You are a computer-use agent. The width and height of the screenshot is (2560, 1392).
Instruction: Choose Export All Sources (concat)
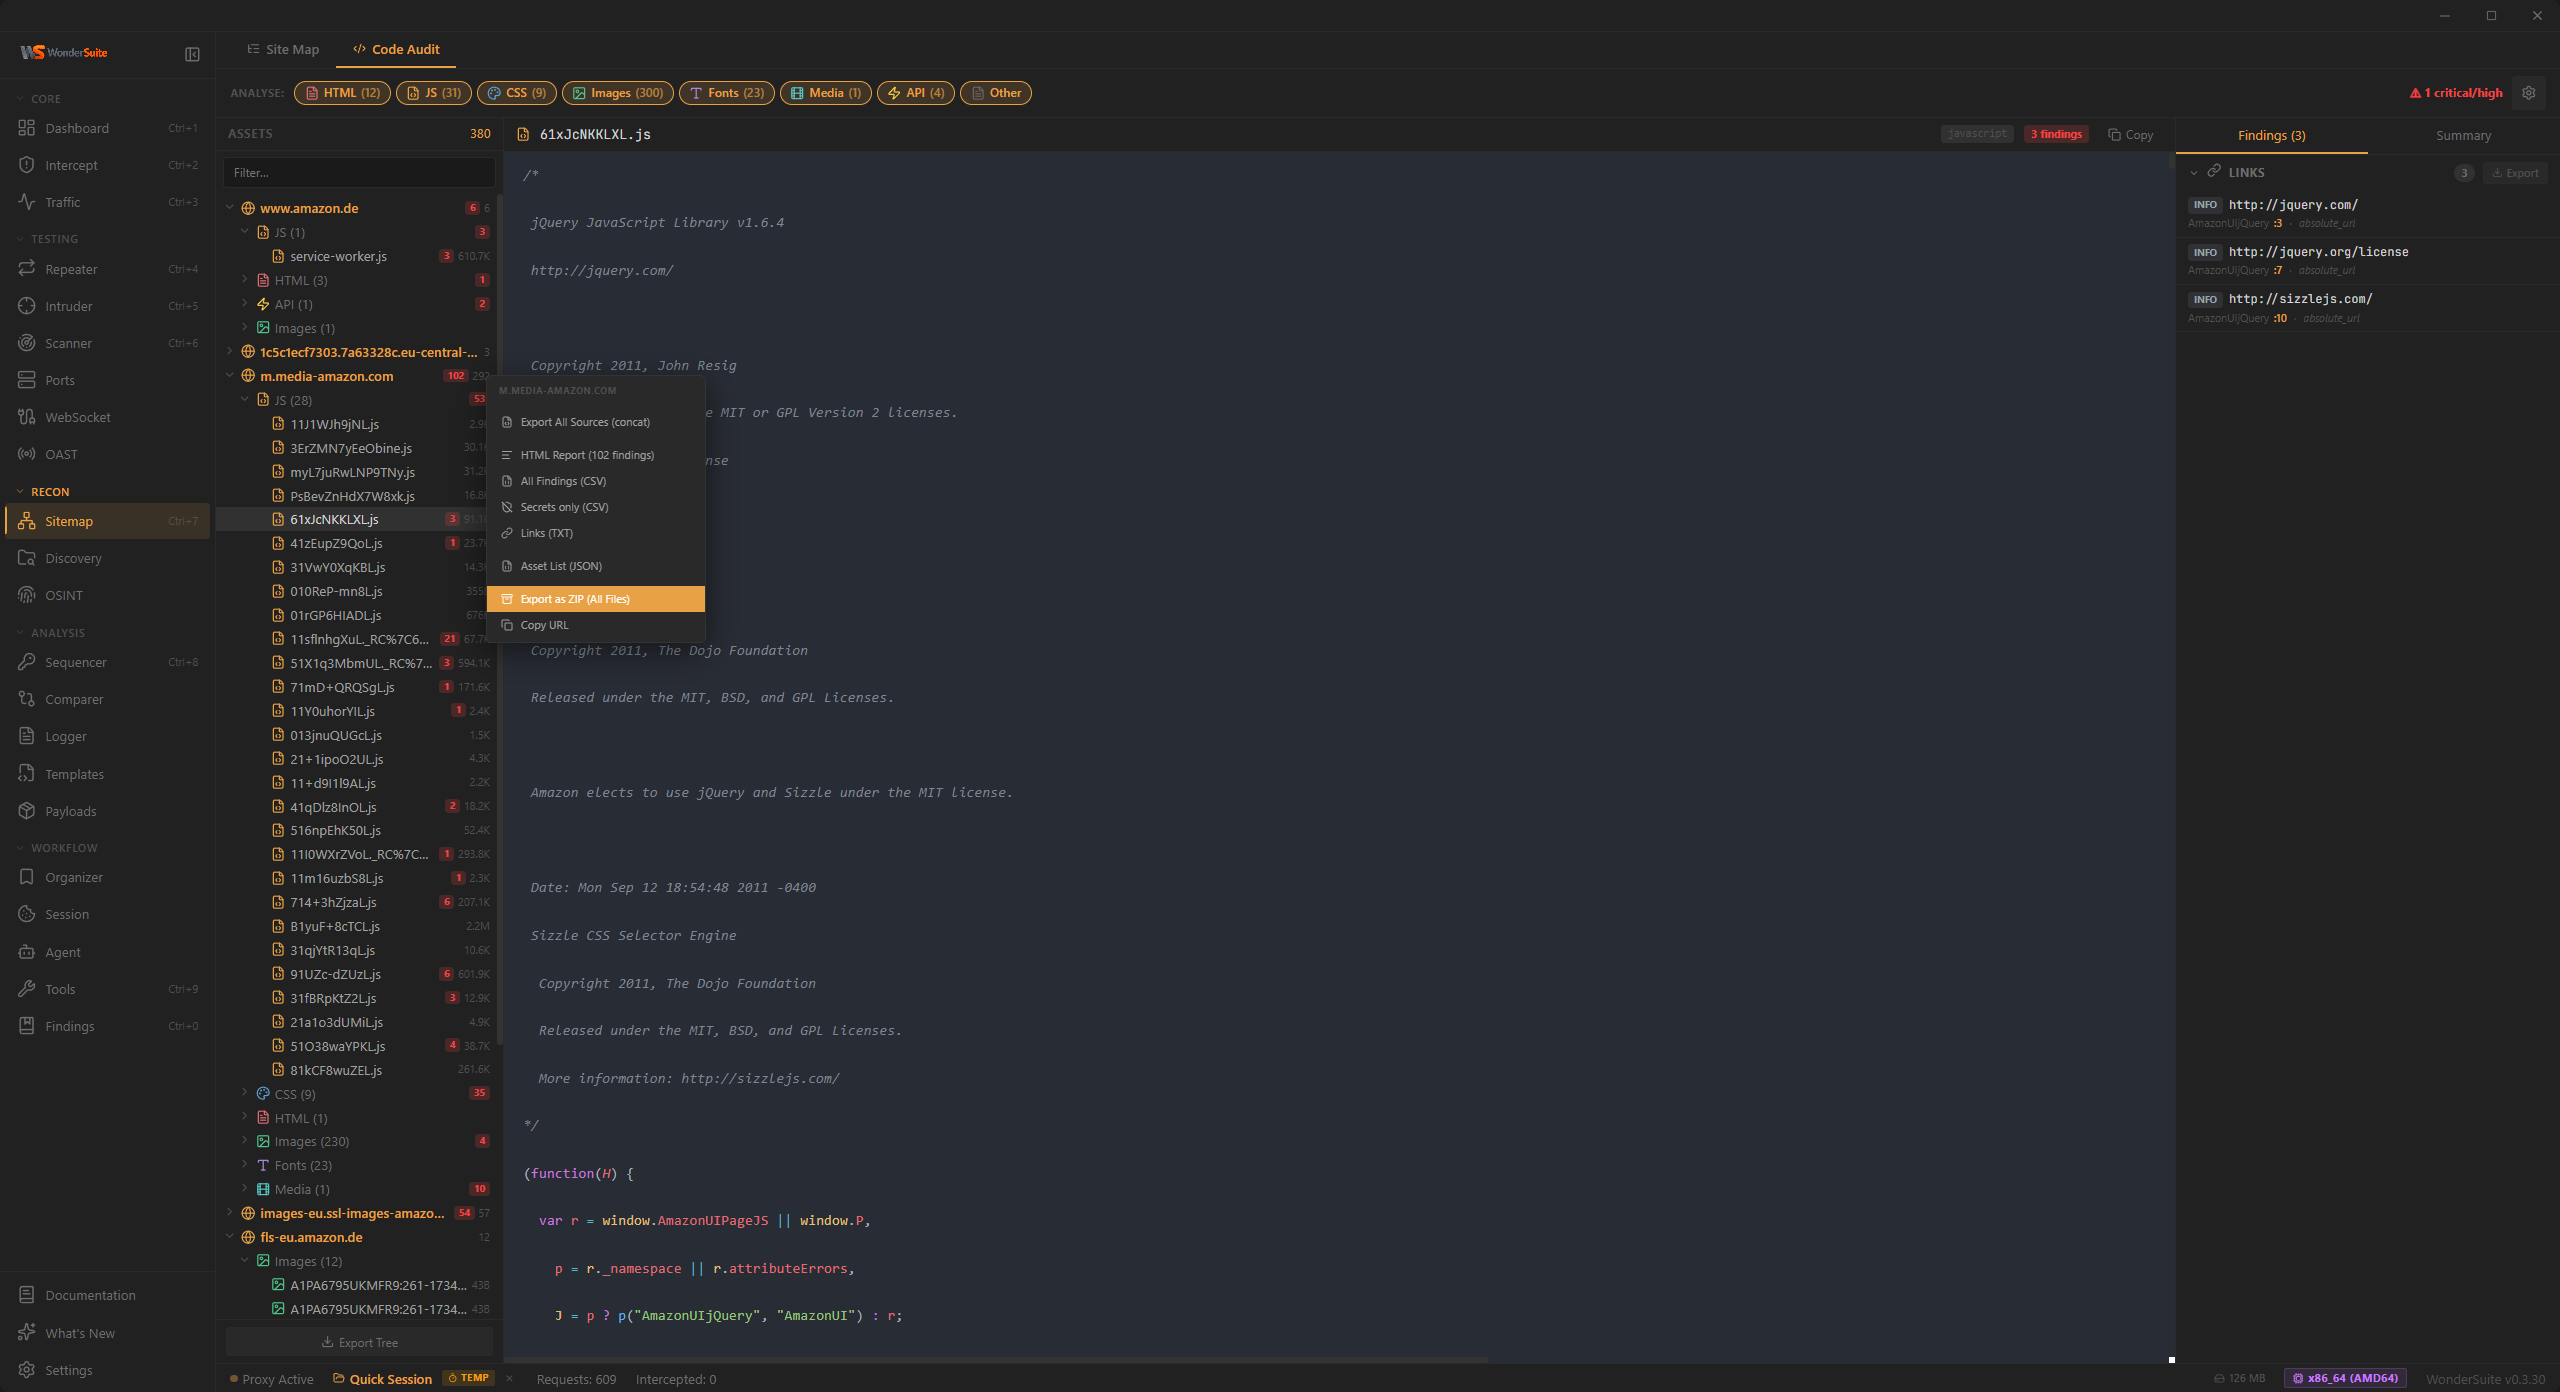(596, 422)
